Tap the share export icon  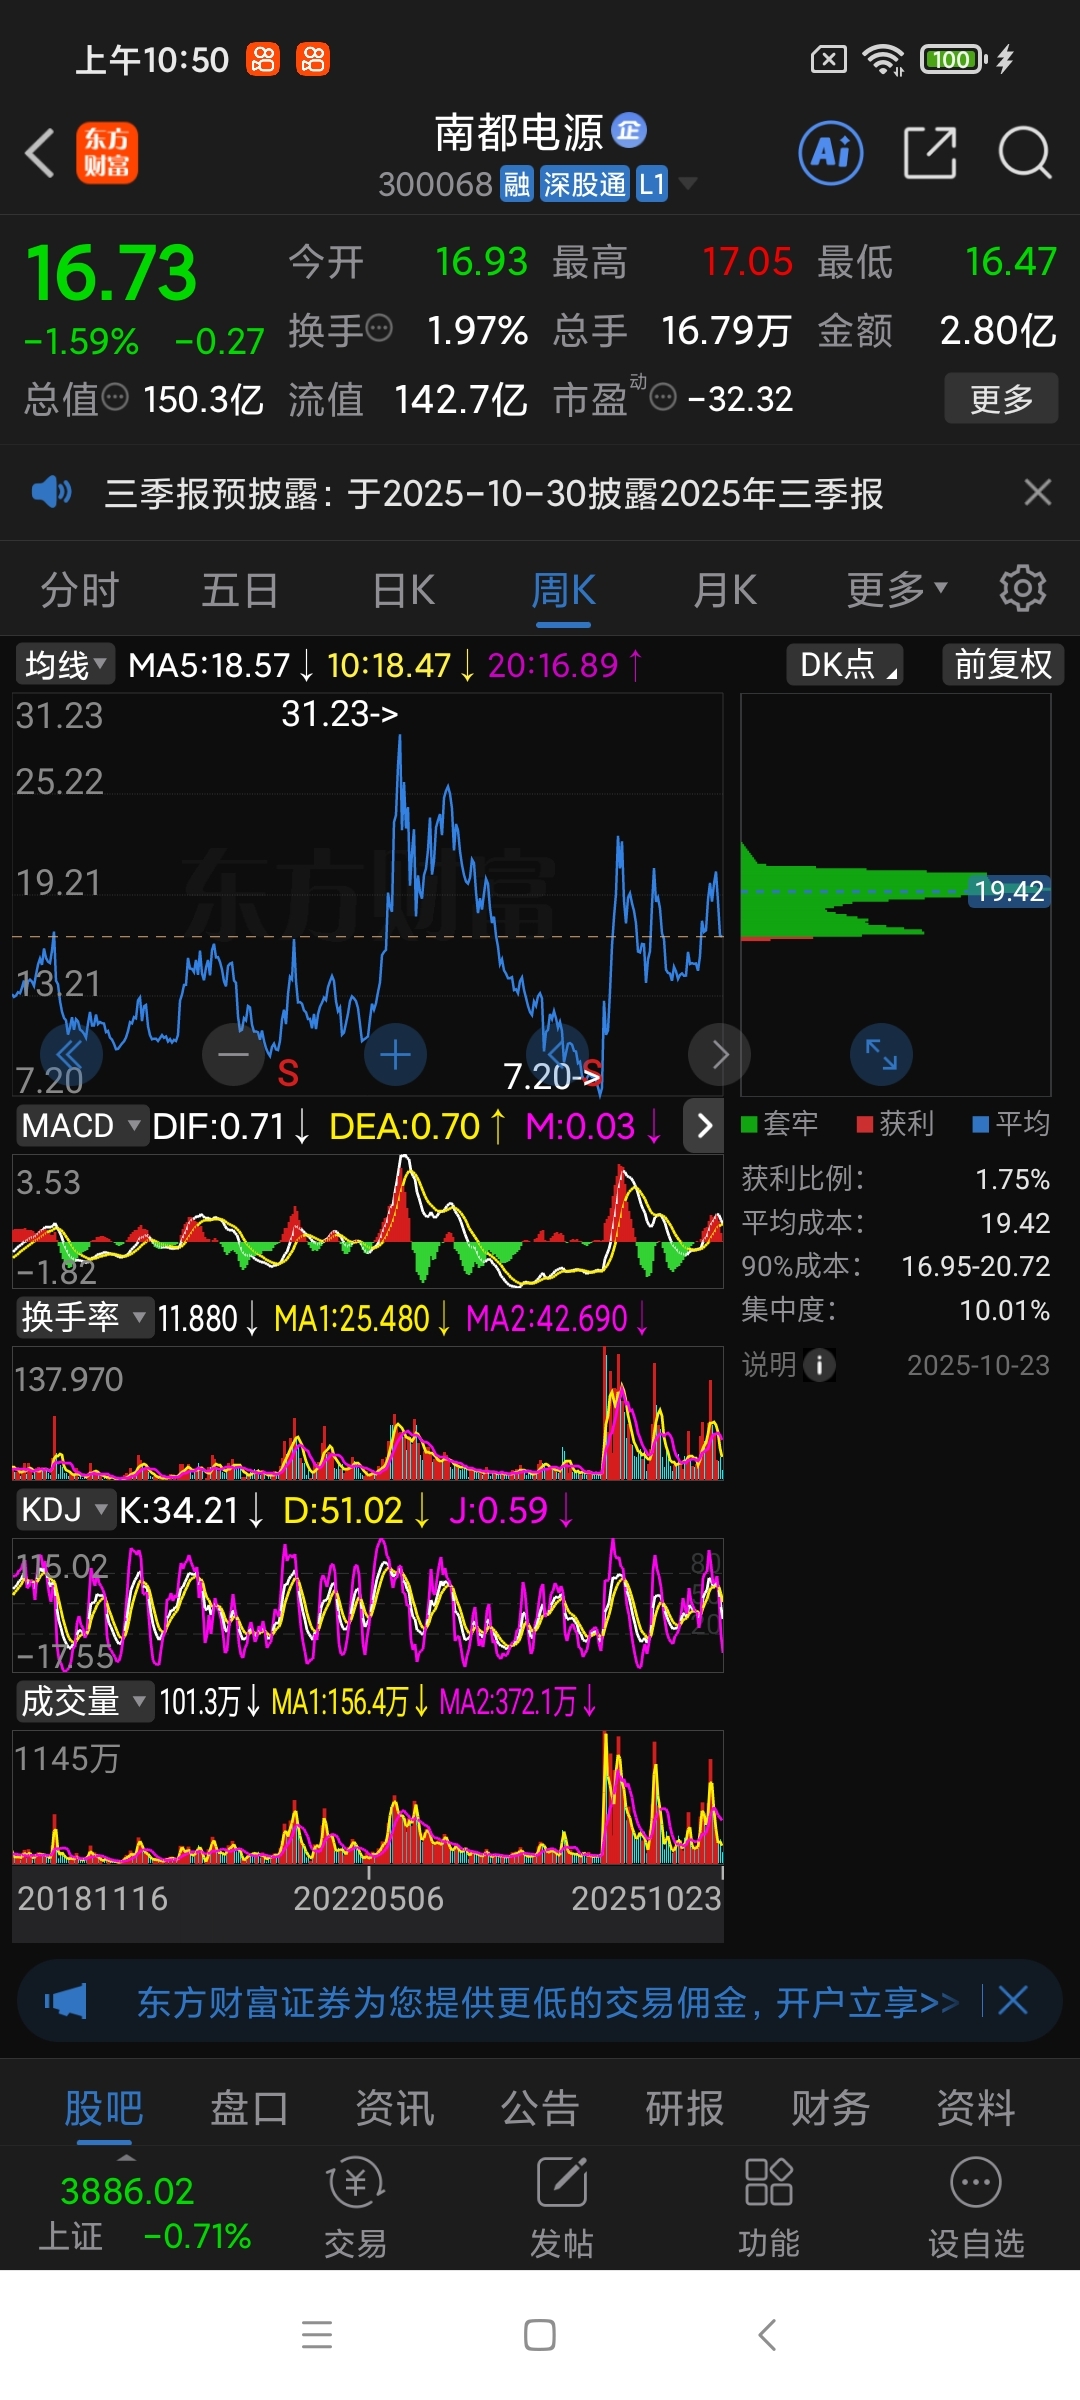930,153
